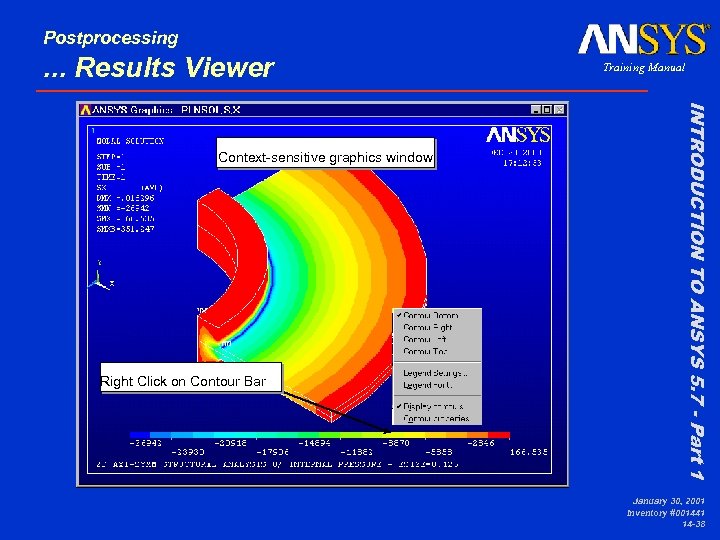Click the ANSYS logo inside the graphics window
Viewport: 720px width, 540px height.
coord(518,135)
